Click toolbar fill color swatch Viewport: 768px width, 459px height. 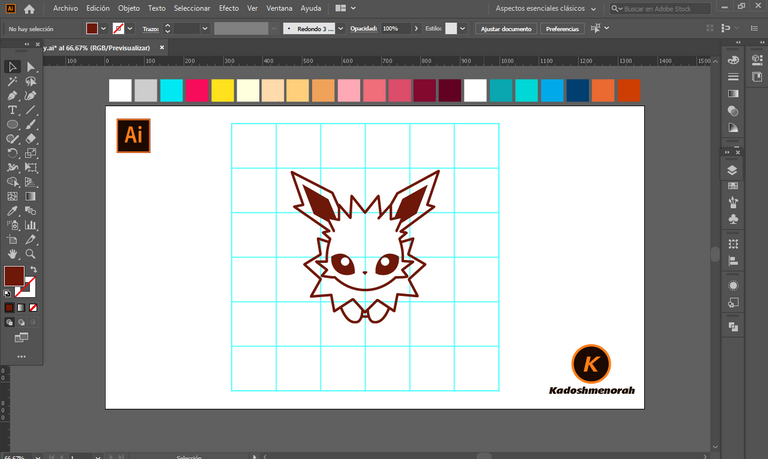(14, 276)
